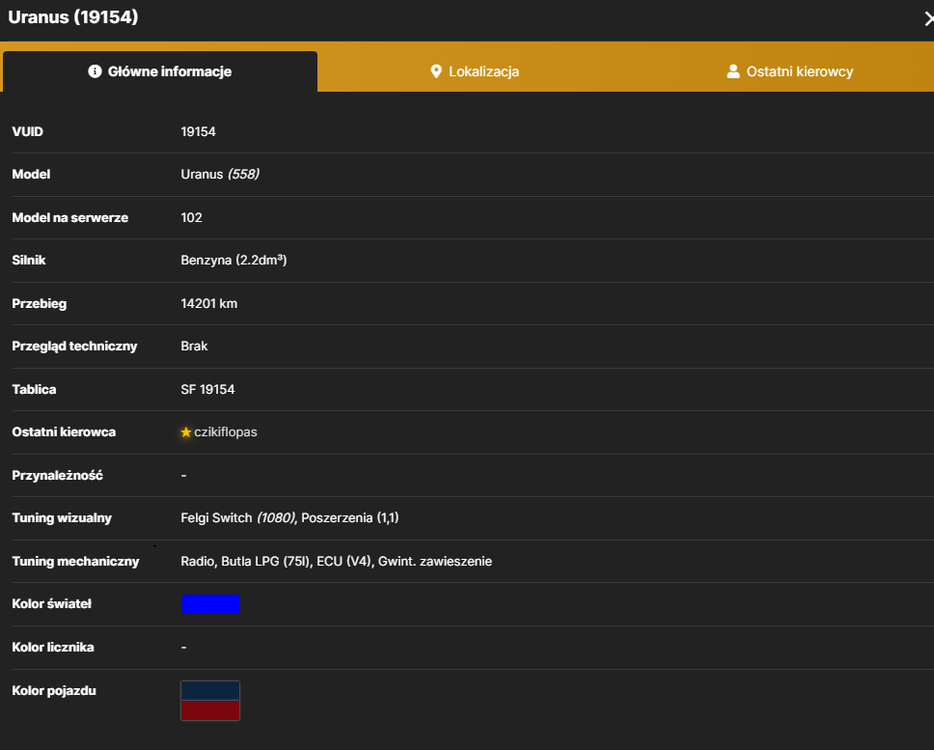Select the engine value Benzyna (2.2dm³)
934x750 pixels.
pos(234,260)
